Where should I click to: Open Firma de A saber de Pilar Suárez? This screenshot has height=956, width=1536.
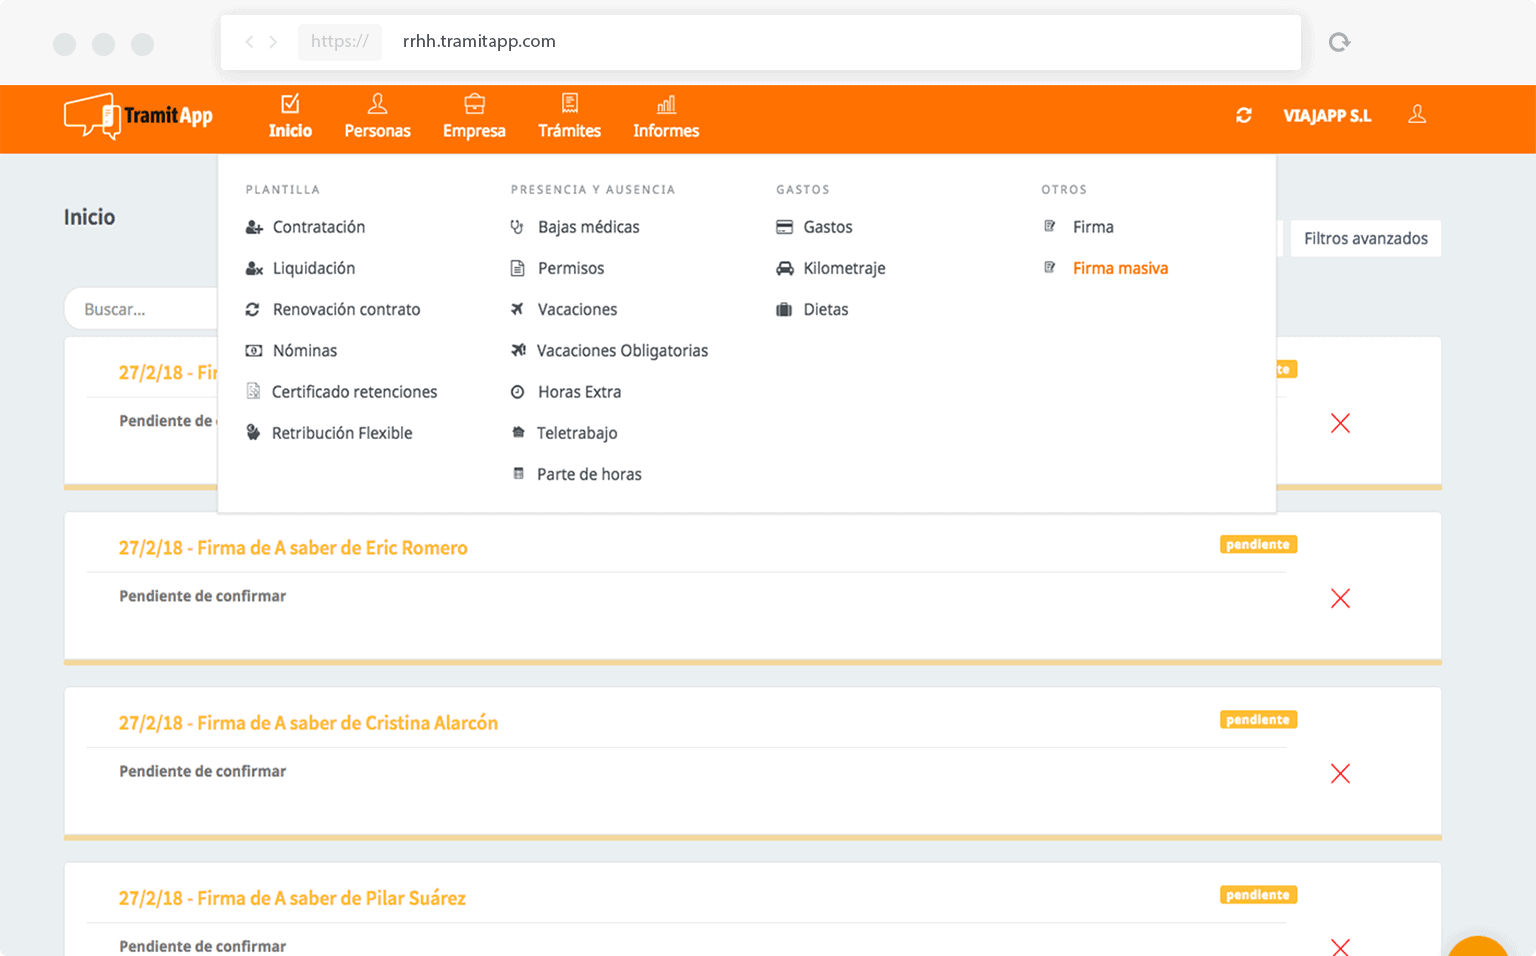coord(292,898)
